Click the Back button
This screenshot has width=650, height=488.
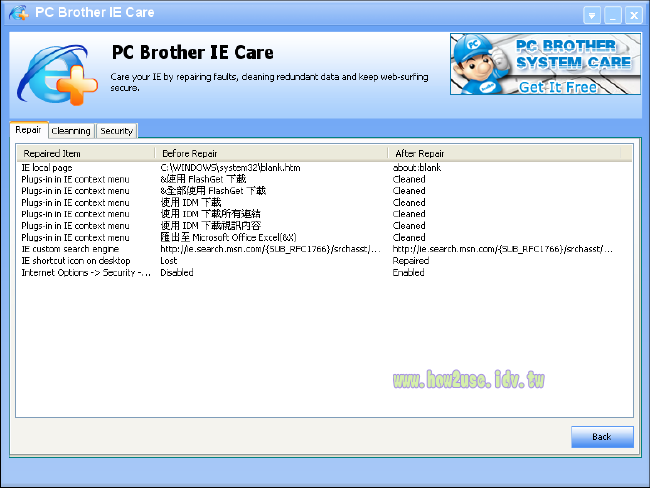(601, 437)
